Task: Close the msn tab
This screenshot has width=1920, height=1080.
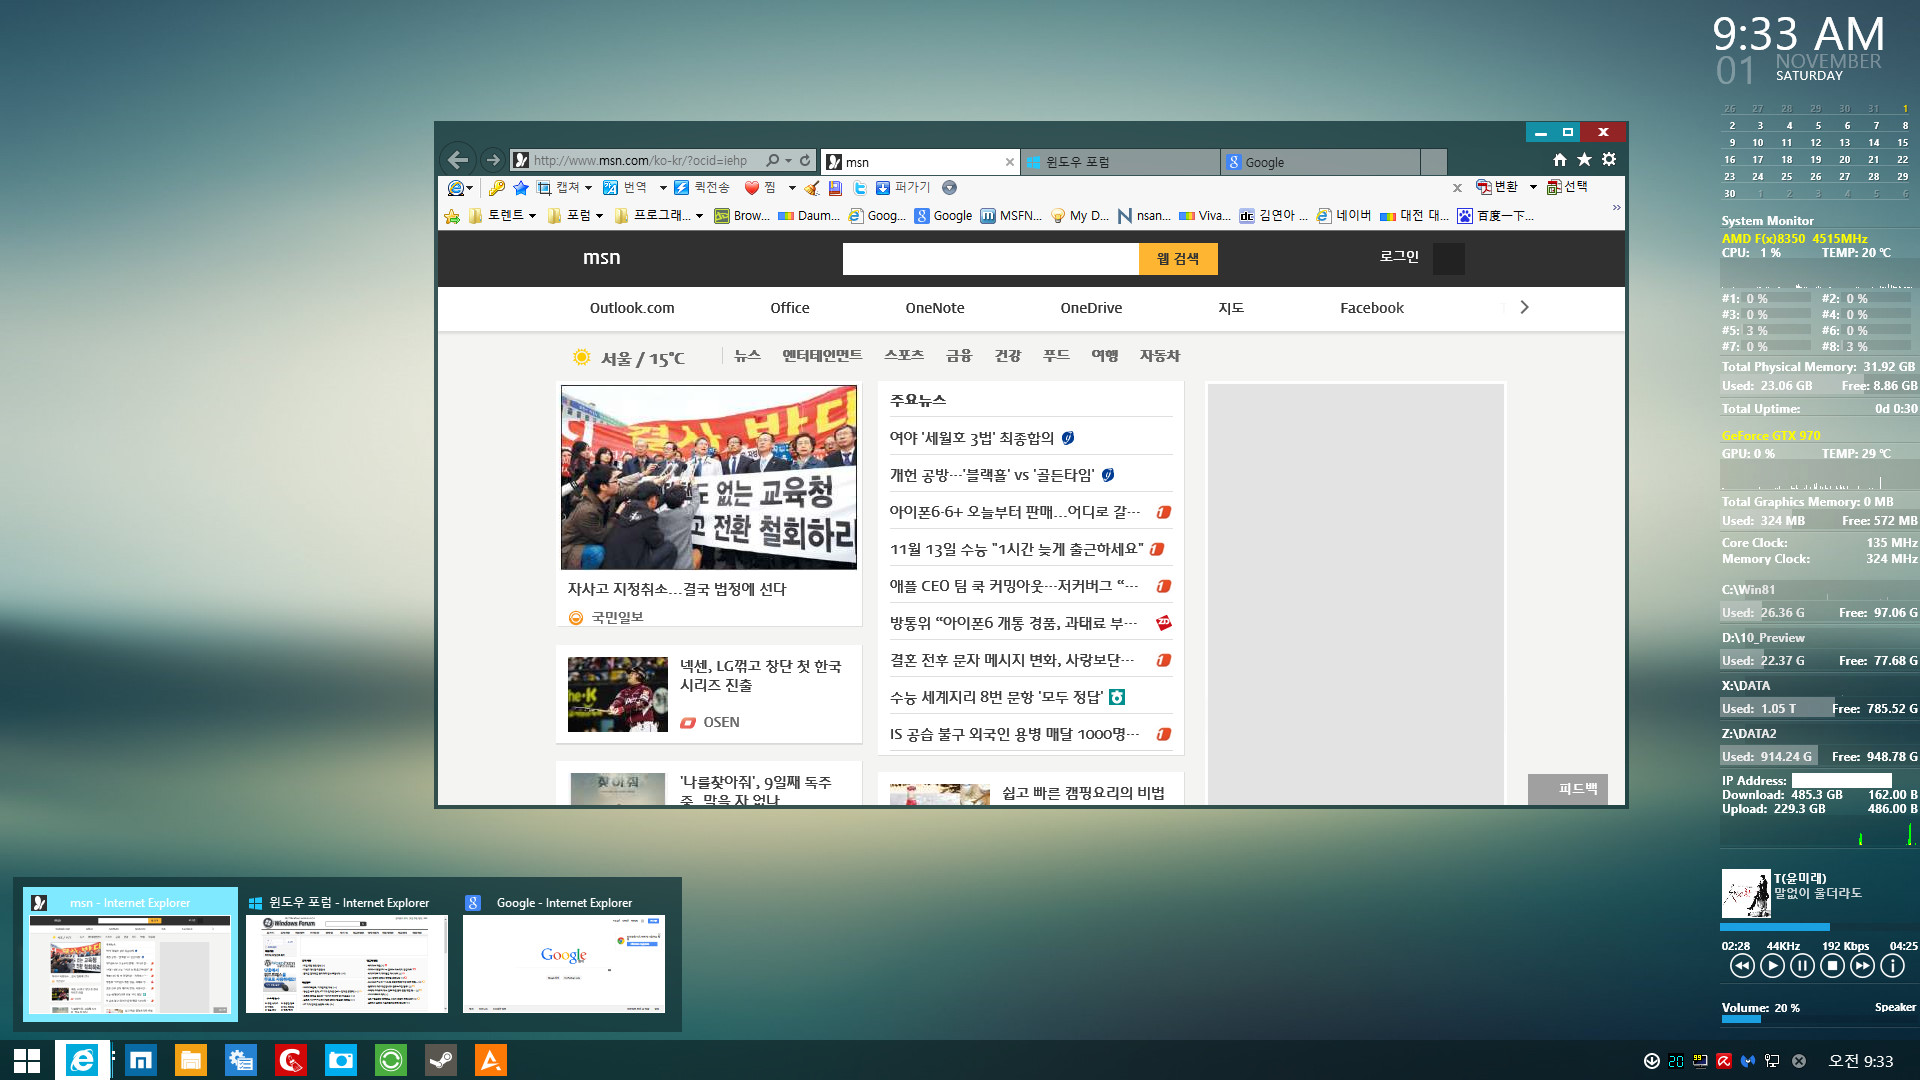Action: pos(1009,162)
